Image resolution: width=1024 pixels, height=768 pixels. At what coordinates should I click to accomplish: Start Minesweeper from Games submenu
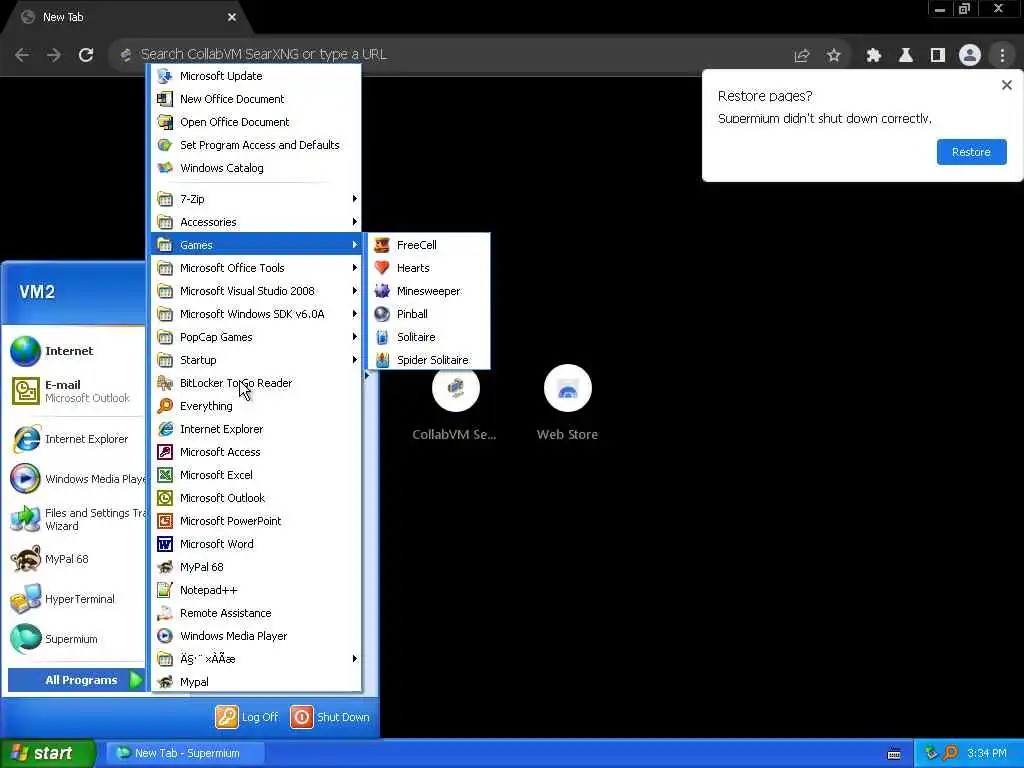coord(428,291)
